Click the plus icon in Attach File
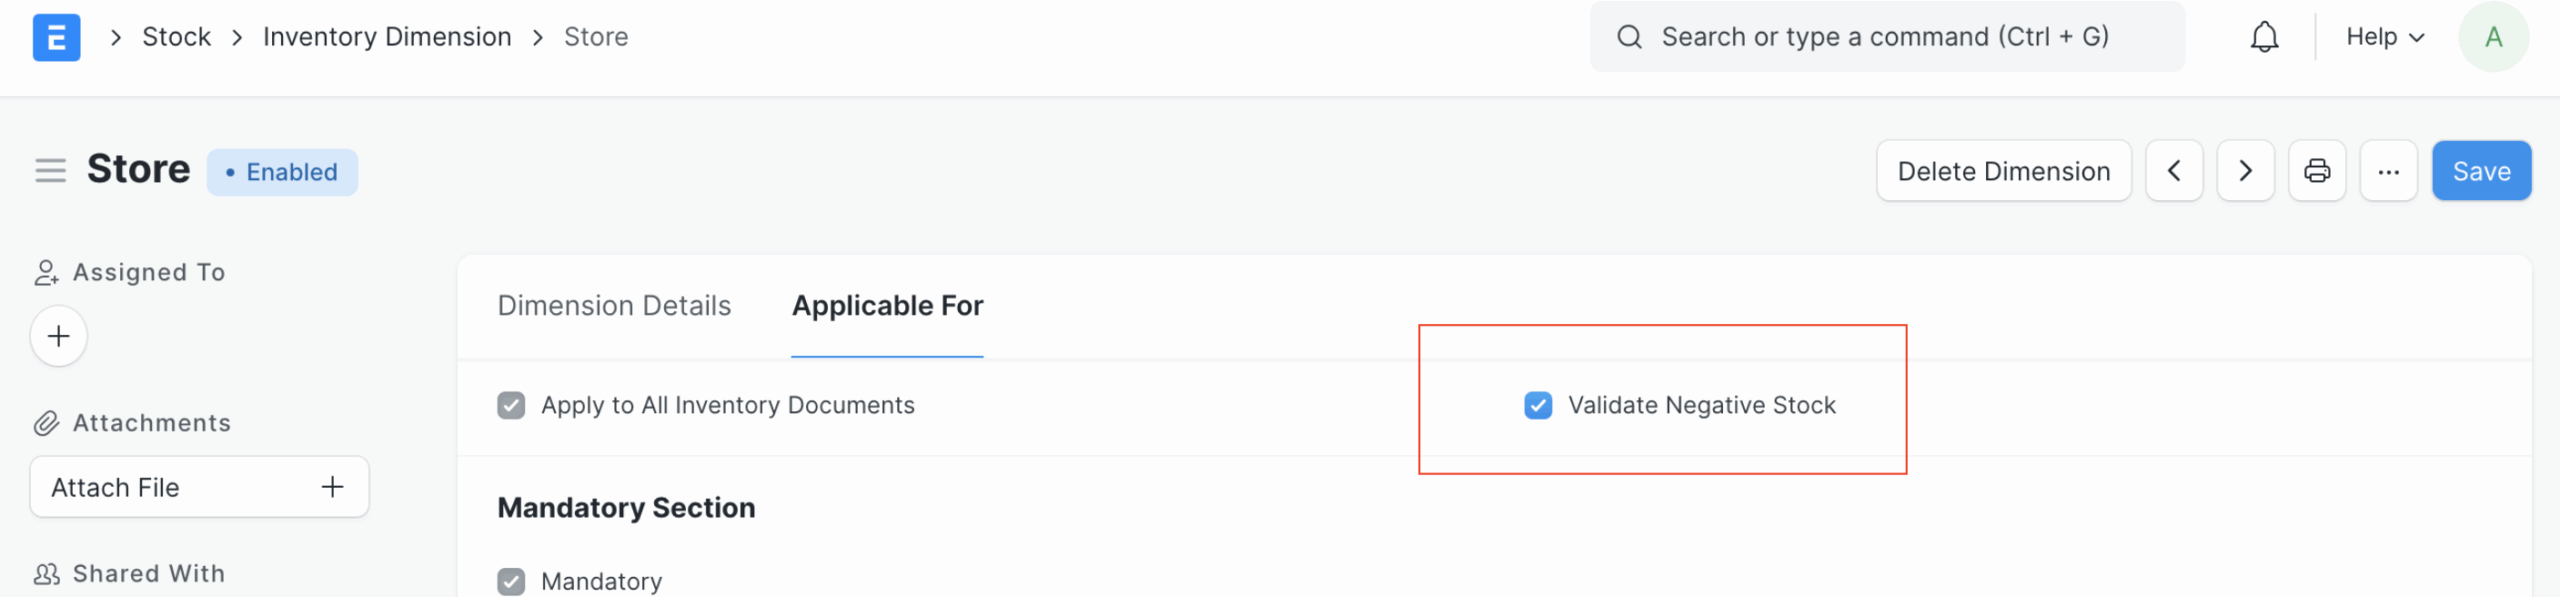 point(332,487)
